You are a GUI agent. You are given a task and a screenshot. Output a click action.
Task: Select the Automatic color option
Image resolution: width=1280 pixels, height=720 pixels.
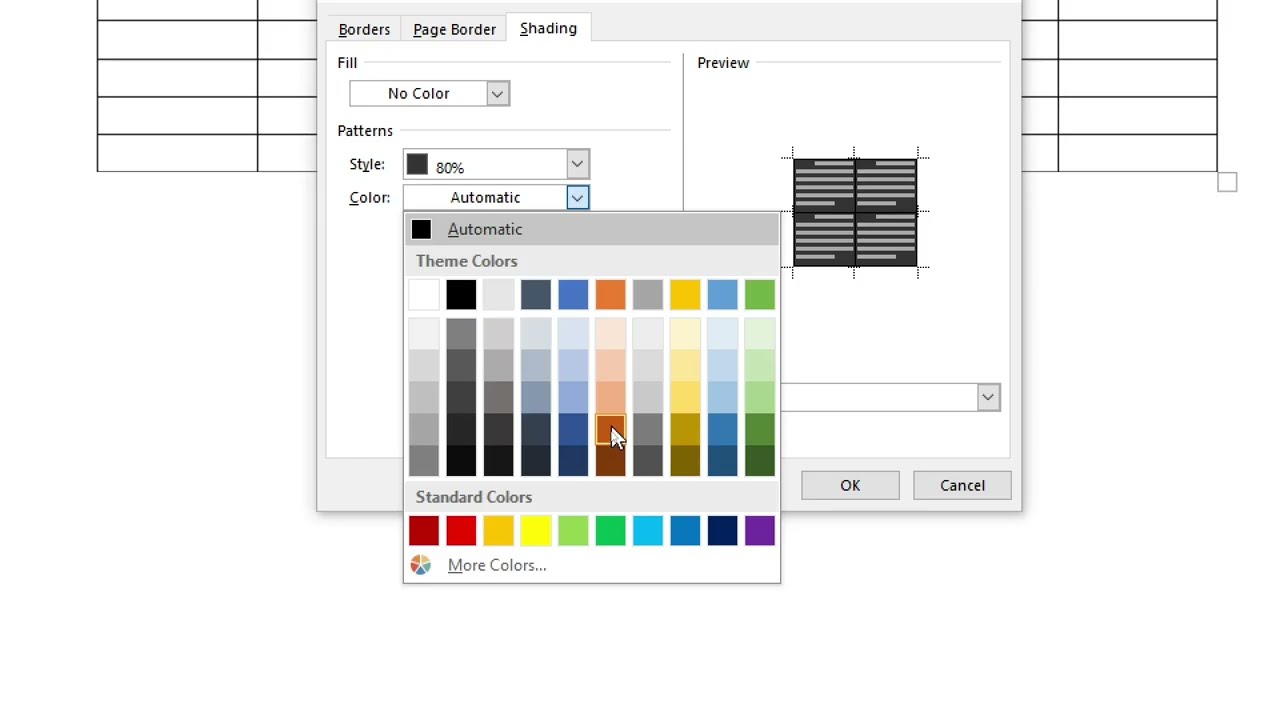tap(485, 229)
